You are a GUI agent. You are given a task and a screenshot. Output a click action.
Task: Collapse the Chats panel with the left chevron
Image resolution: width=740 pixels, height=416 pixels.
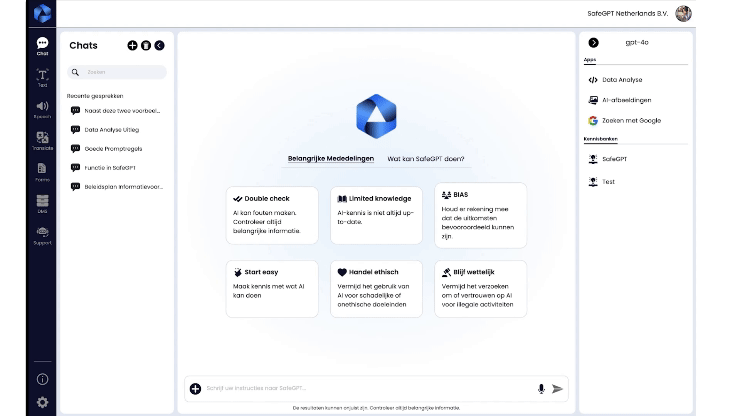coord(159,45)
